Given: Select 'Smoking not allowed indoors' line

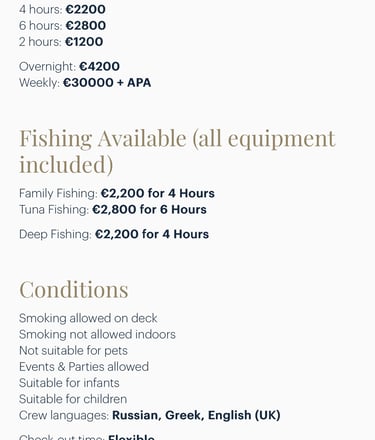Looking at the screenshot, I should (x=97, y=334).
